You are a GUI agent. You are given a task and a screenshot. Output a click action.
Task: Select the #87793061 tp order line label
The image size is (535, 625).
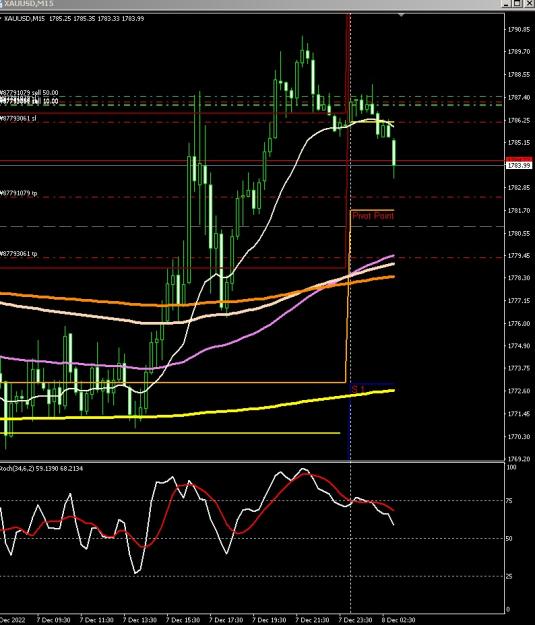click(19, 254)
